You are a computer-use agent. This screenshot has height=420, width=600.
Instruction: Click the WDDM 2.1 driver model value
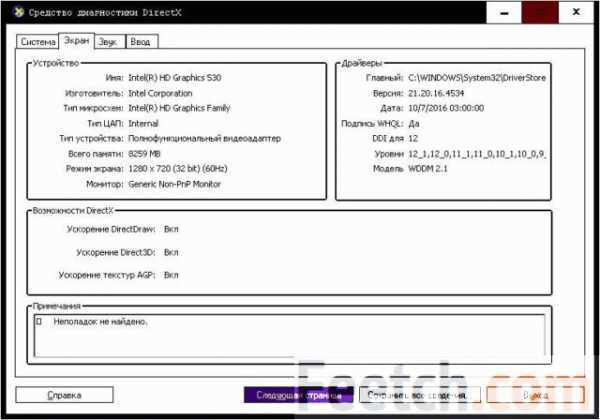click(428, 169)
